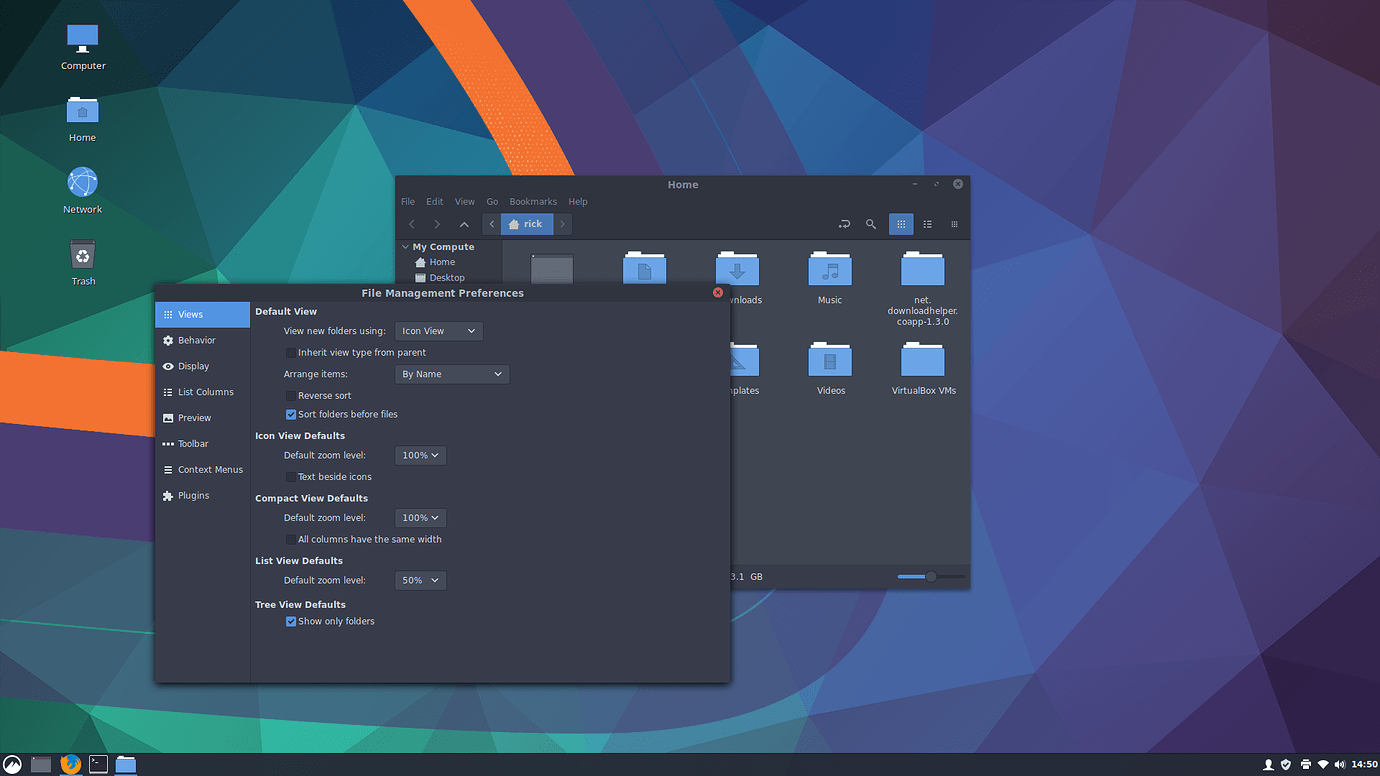Go up to parent folder
1380x776 pixels.
pos(464,224)
